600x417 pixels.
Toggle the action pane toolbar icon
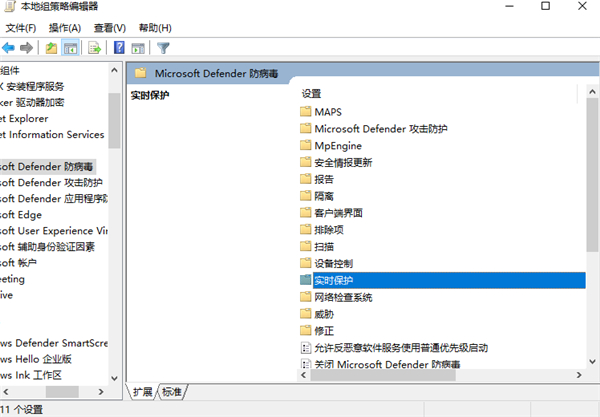138,47
